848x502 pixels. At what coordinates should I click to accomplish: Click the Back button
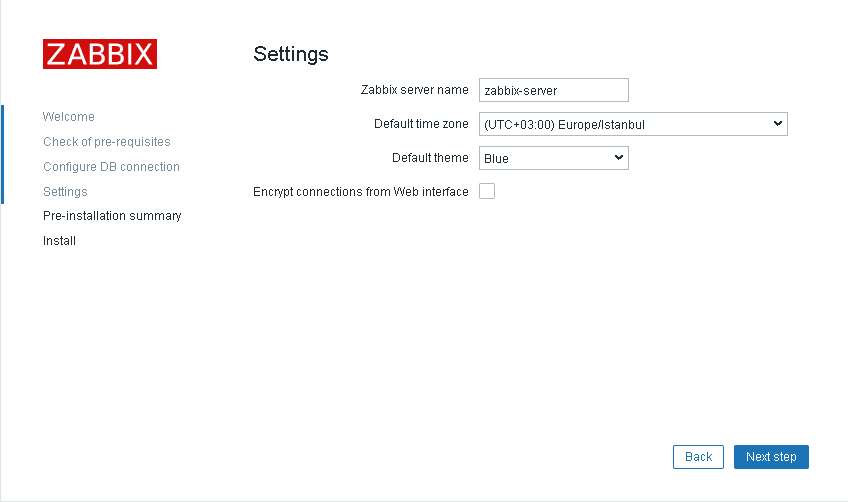point(698,457)
